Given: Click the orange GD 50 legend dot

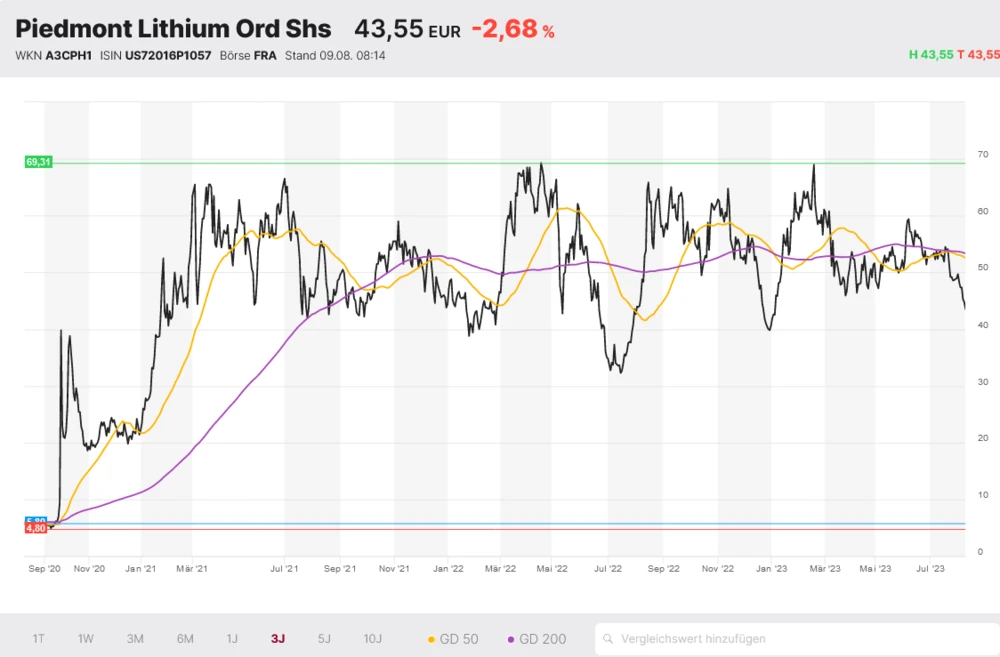Looking at the screenshot, I should (x=431, y=639).
